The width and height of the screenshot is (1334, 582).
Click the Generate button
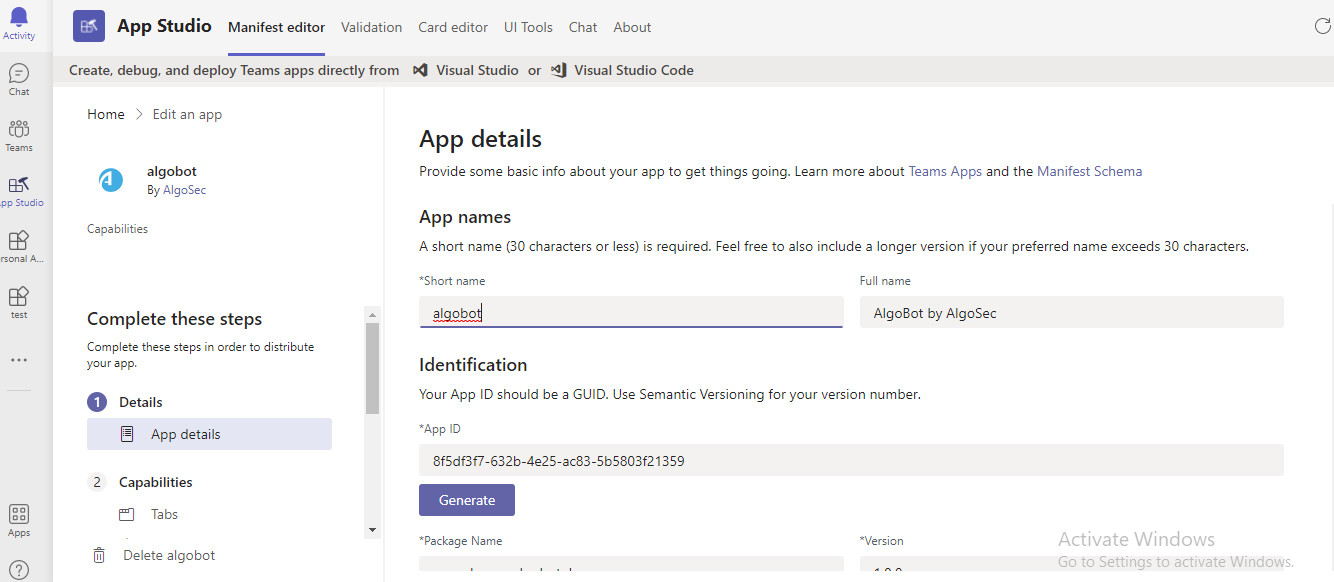[x=467, y=500]
